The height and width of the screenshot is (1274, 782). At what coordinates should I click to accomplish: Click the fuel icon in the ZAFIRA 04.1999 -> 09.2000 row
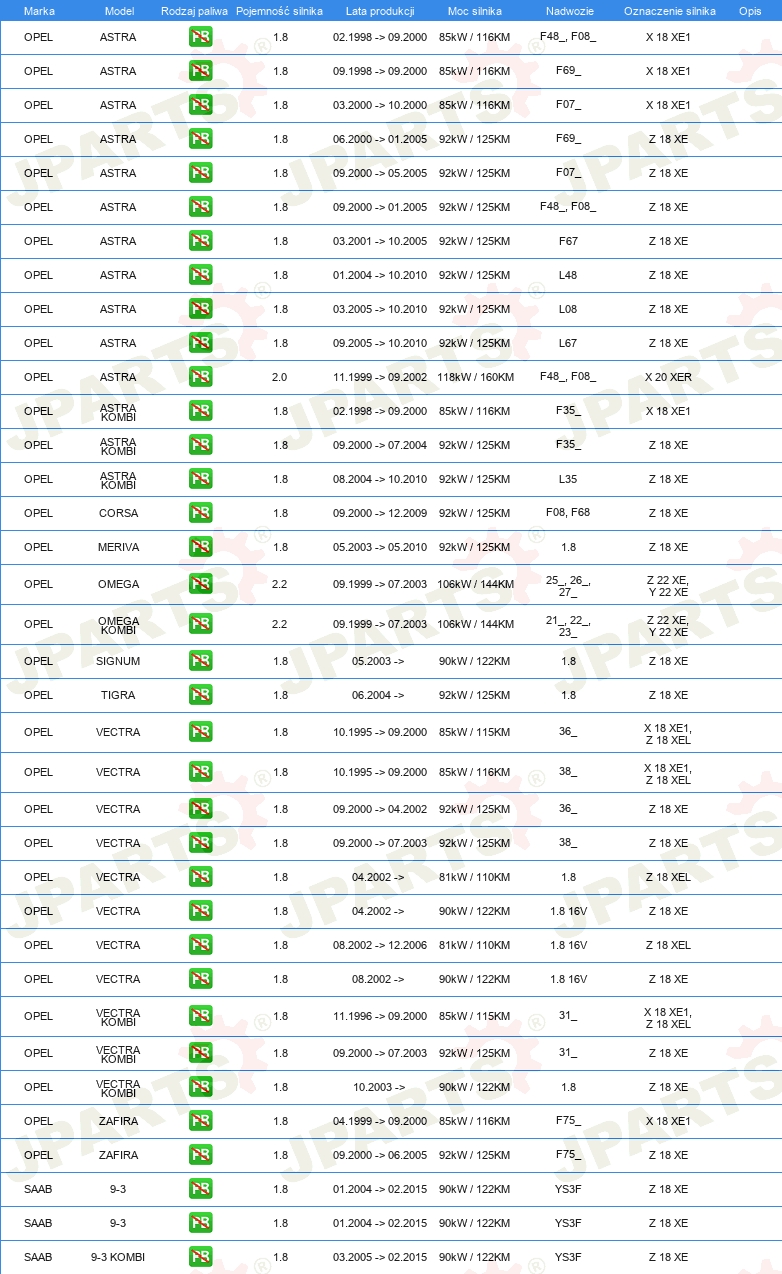click(200, 1121)
